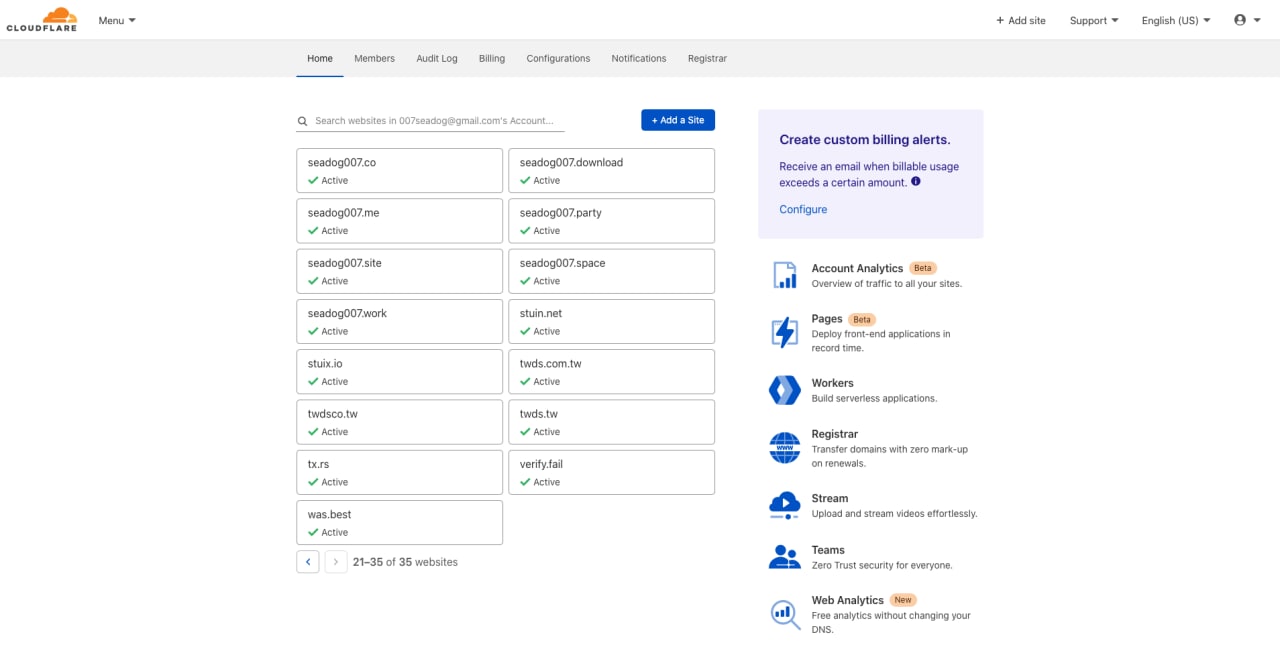Open the Stream cloud play icon

785,505
